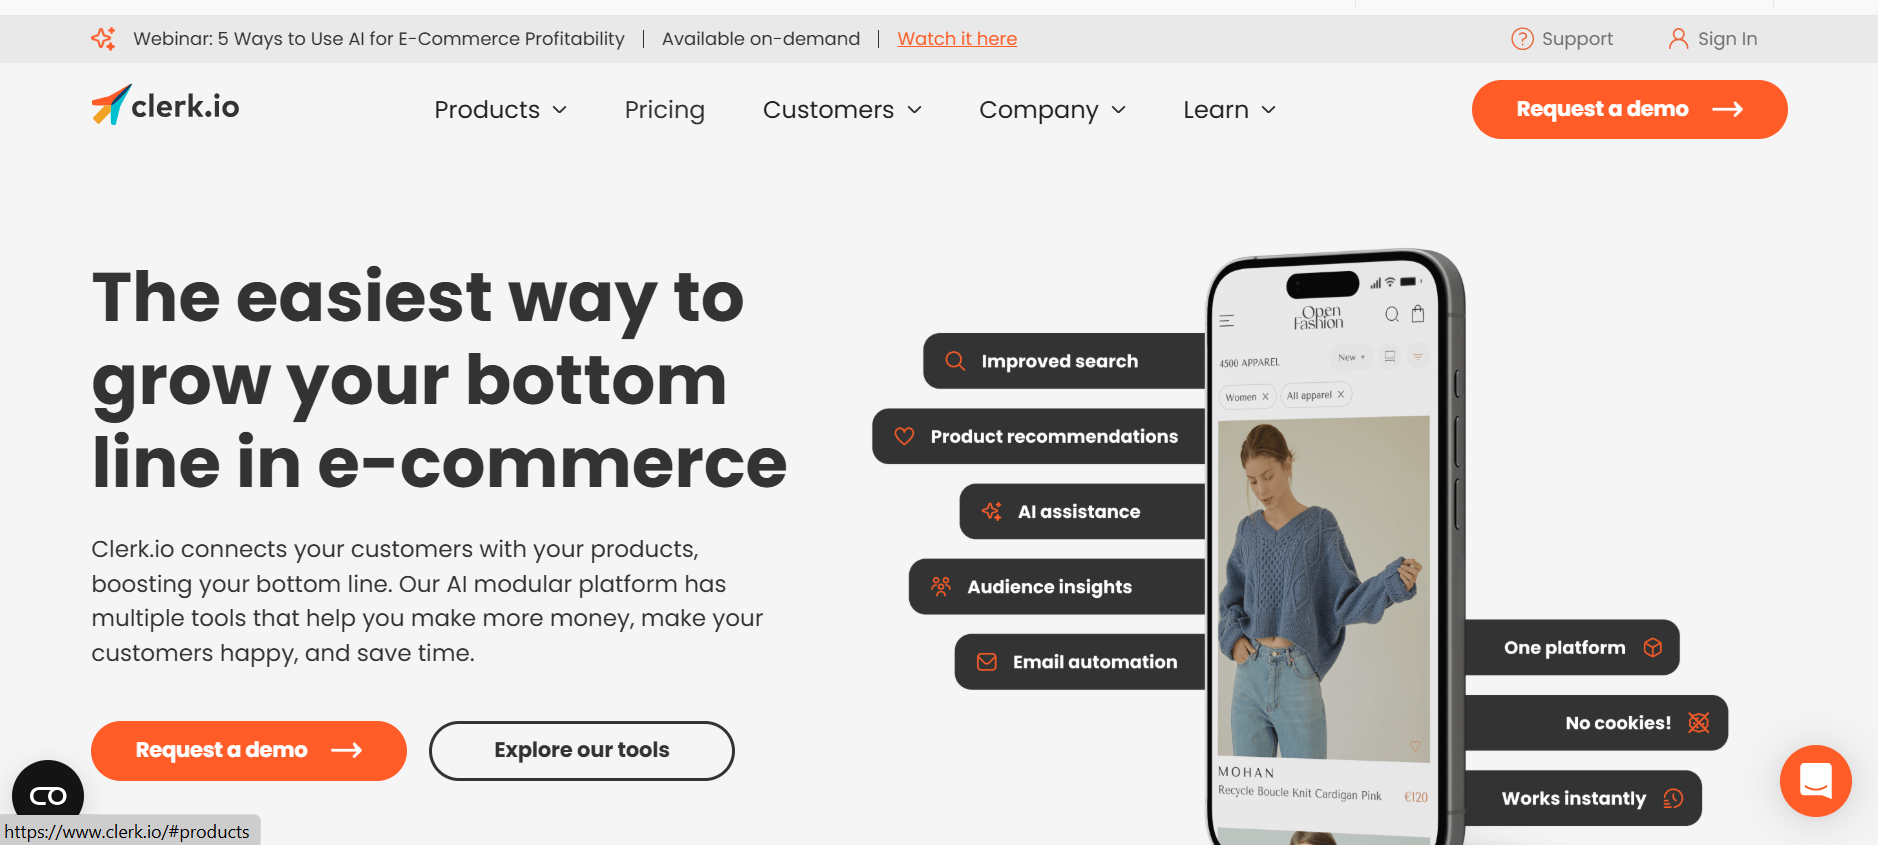The image size is (1878, 845).
Task: Expand the Company dropdown chevron
Action: click(x=1119, y=110)
